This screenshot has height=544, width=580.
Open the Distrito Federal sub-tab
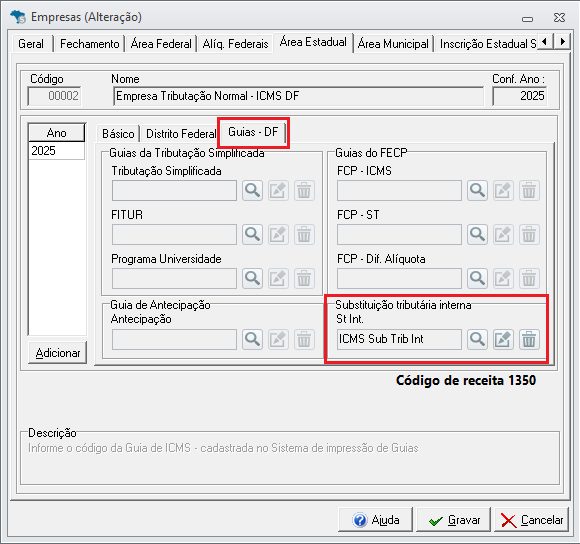pyautogui.click(x=181, y=134)
